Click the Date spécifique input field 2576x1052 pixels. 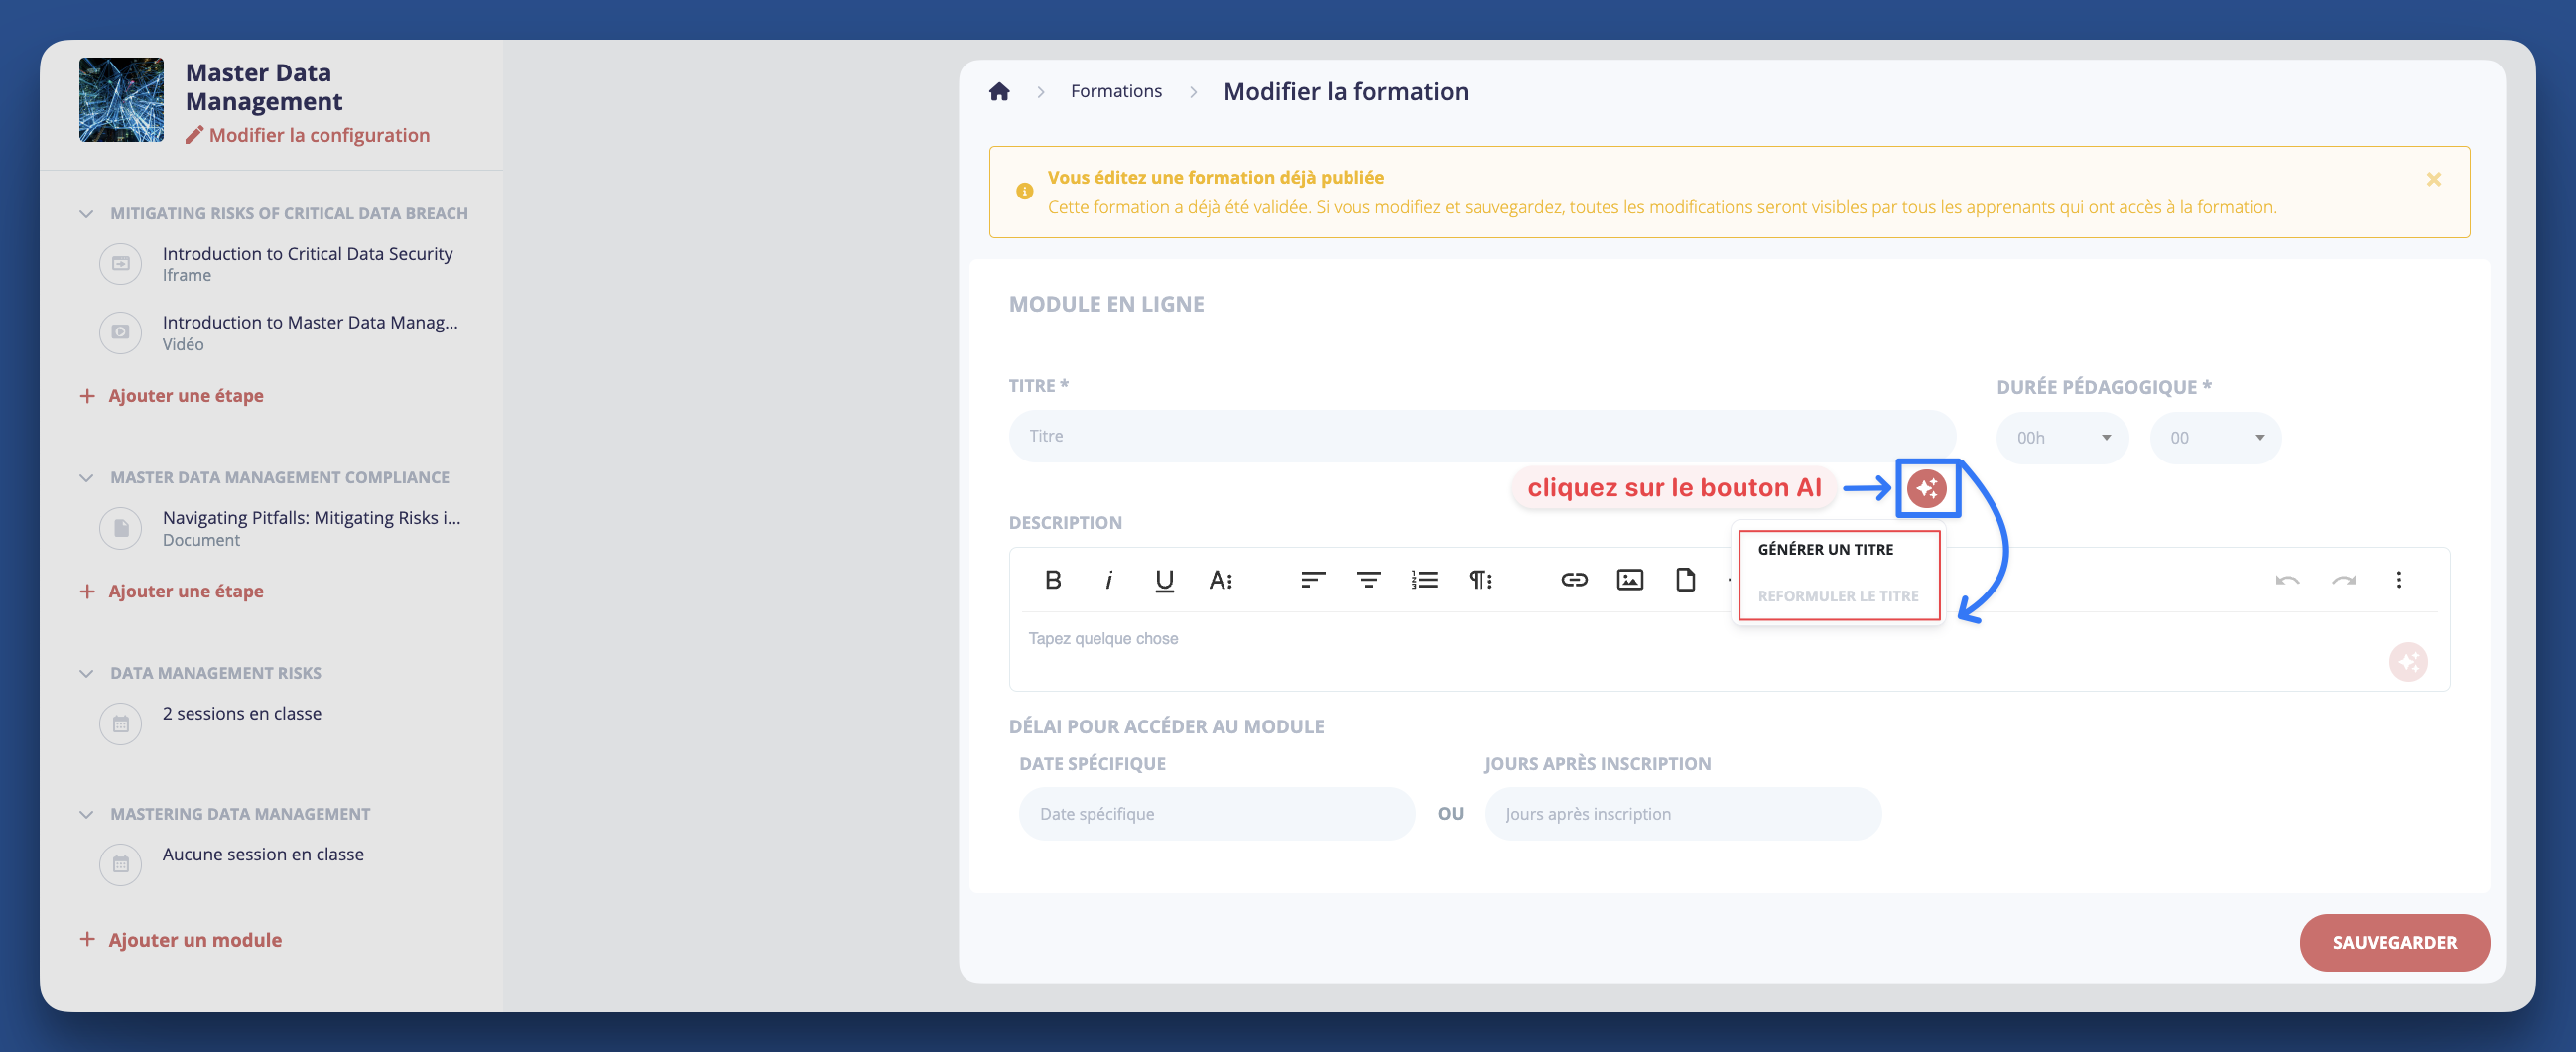click(x=1216, y=813)
